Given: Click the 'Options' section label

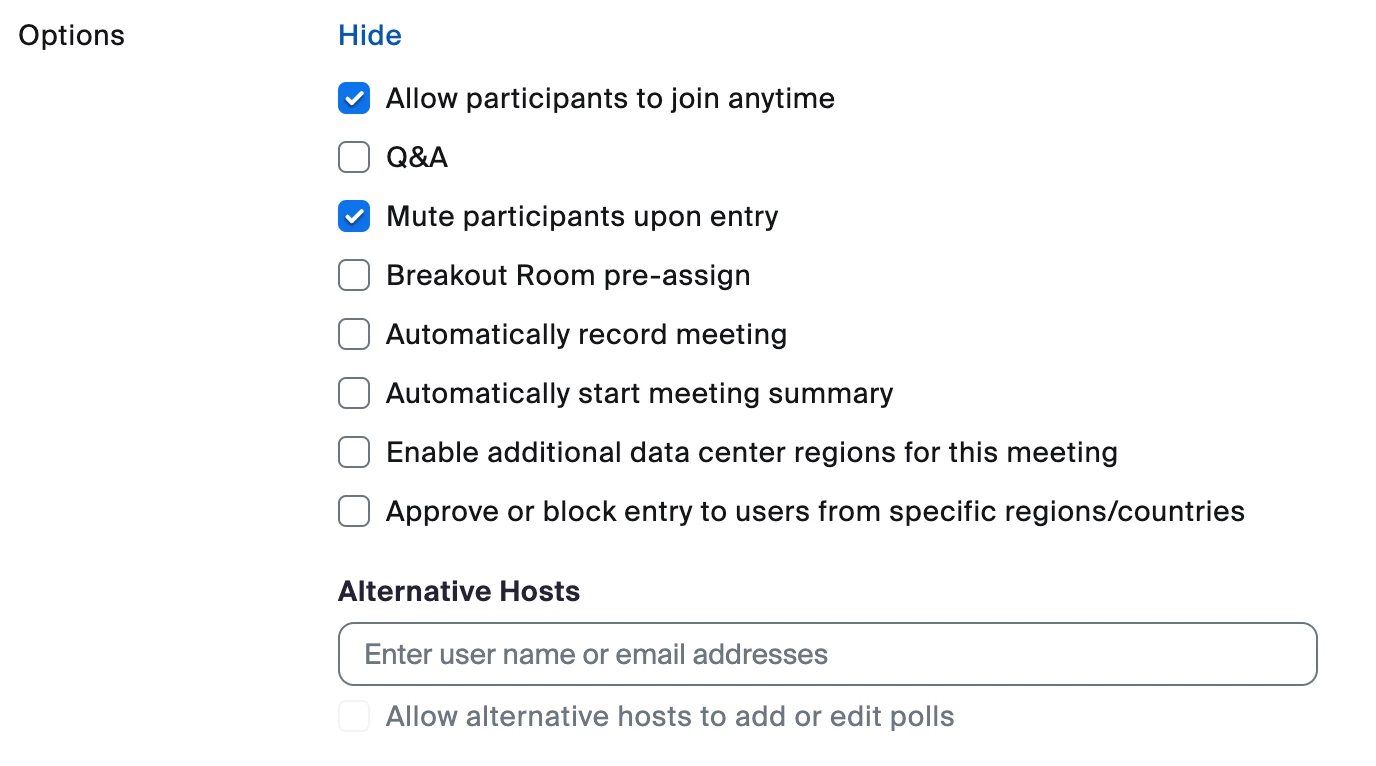Looking at the screenshot, I should 72,36.
